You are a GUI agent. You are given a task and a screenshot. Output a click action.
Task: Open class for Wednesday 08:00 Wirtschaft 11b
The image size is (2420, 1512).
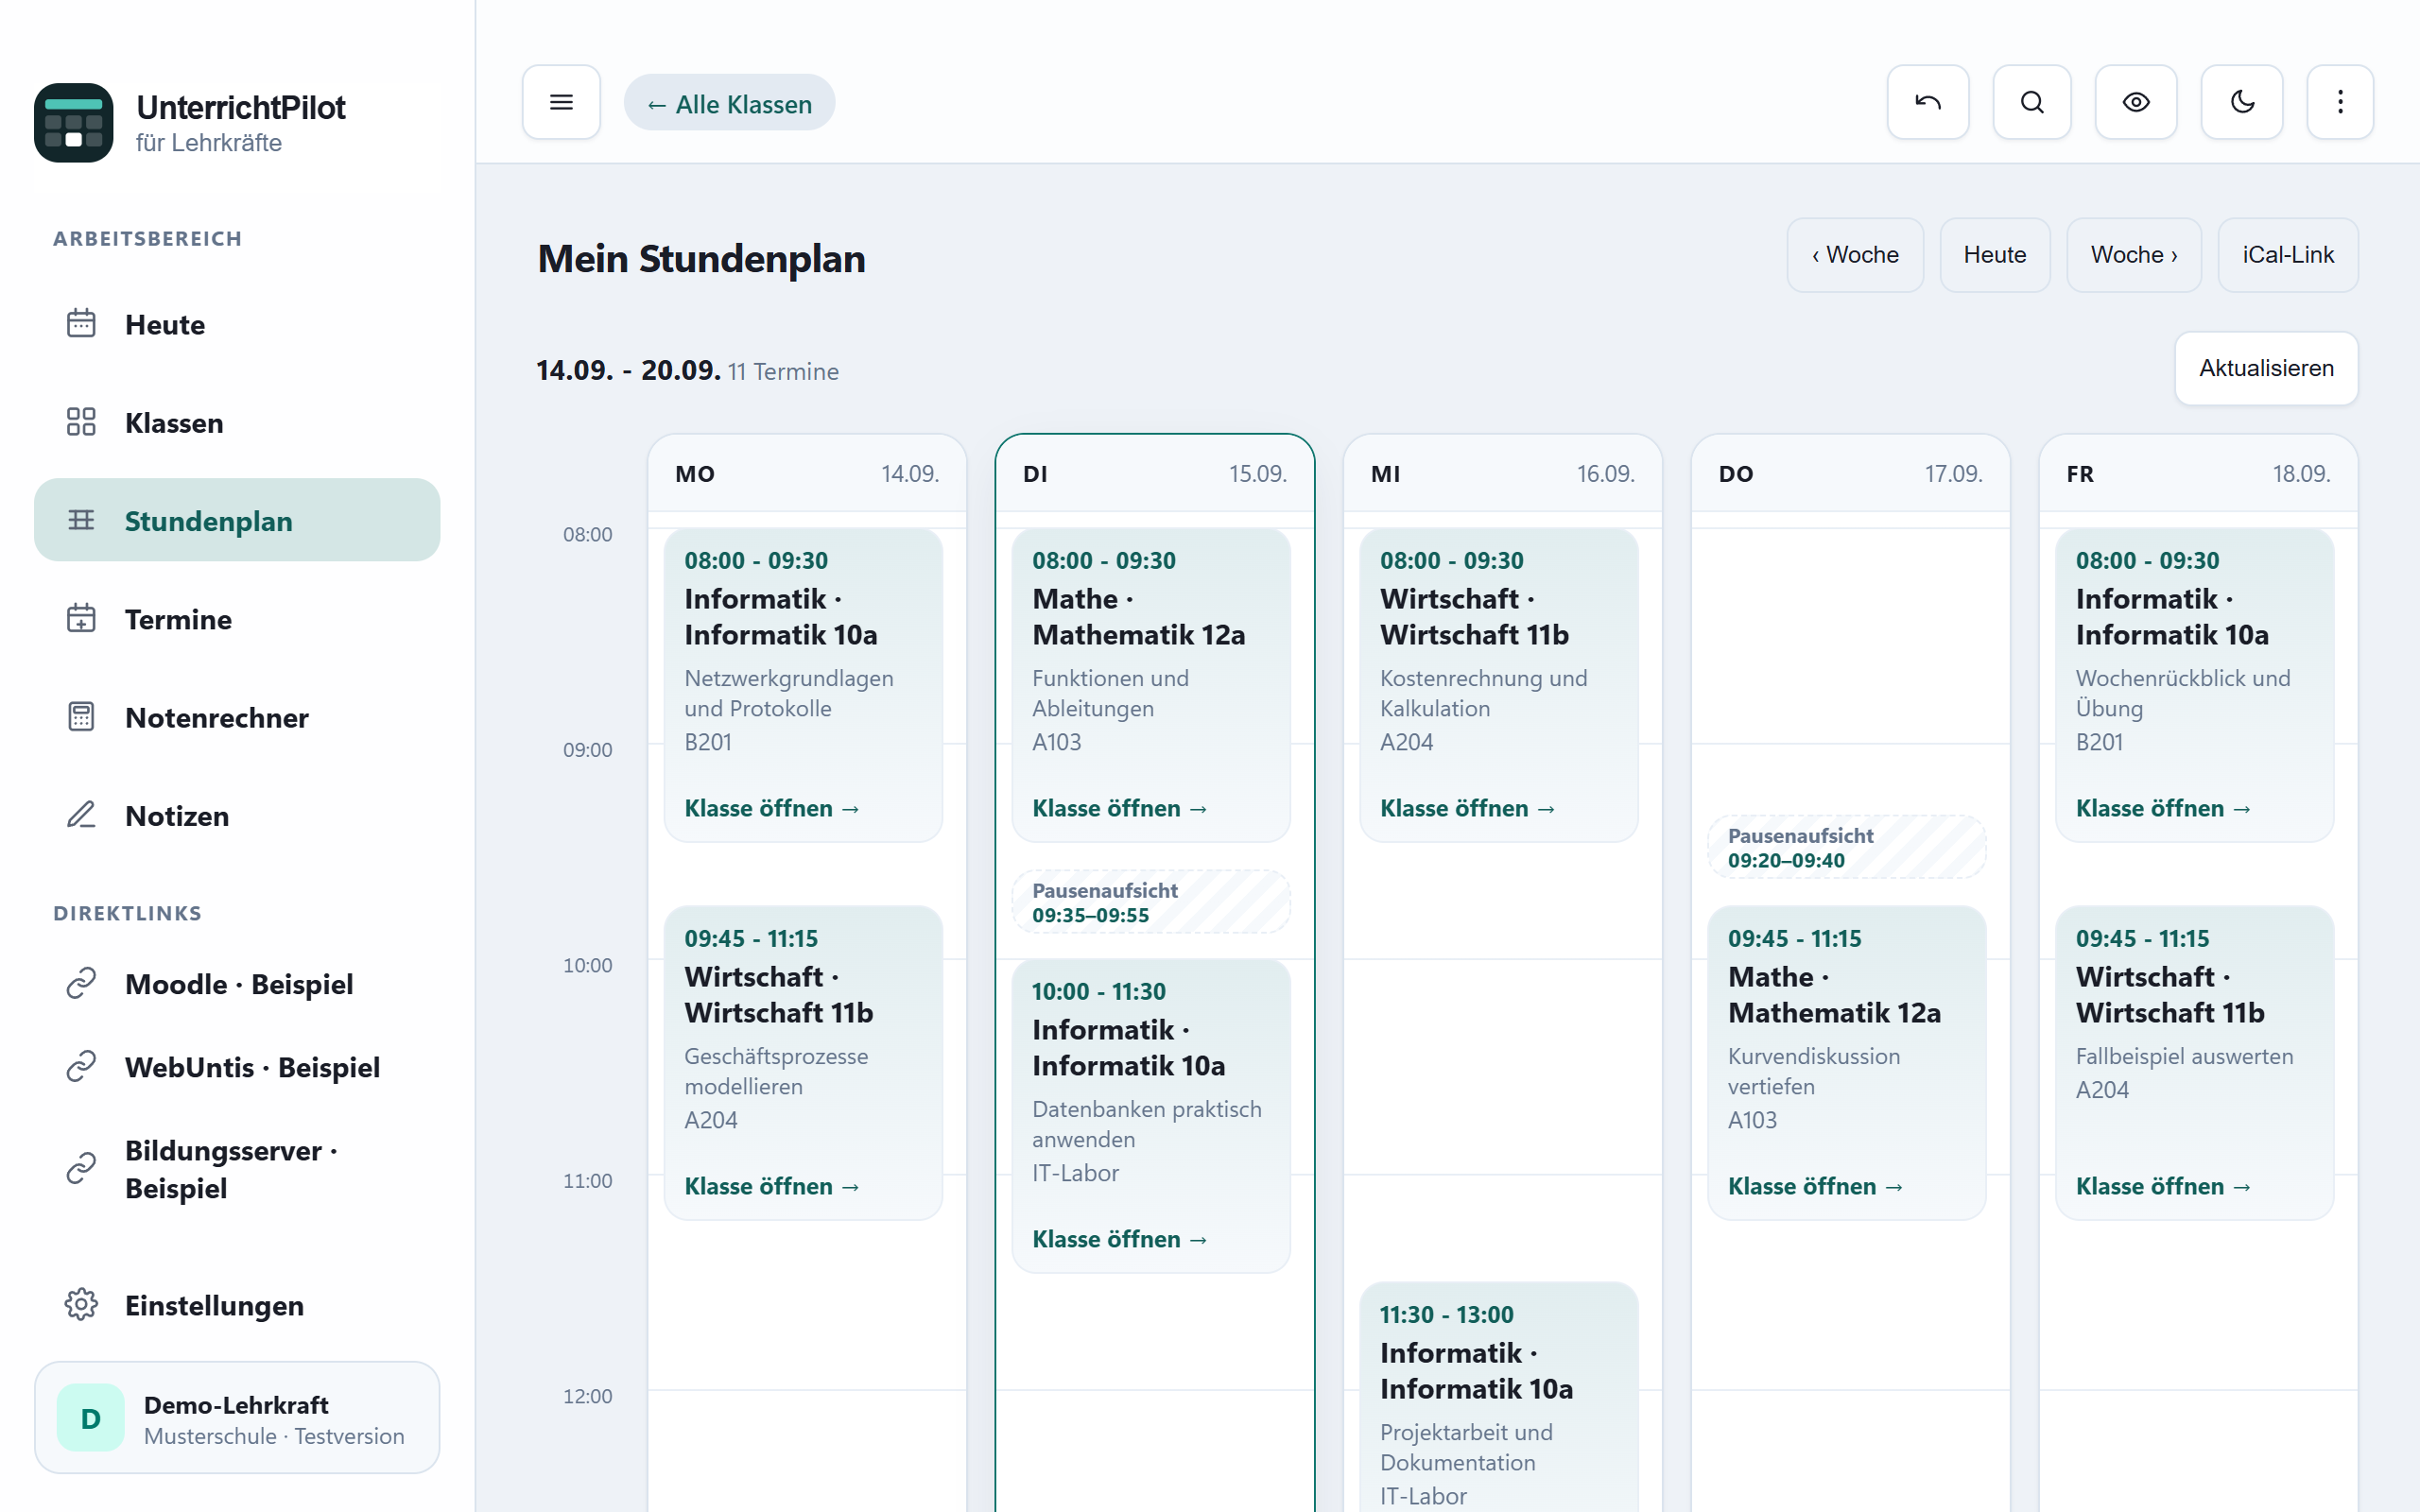coord(1467,808)
